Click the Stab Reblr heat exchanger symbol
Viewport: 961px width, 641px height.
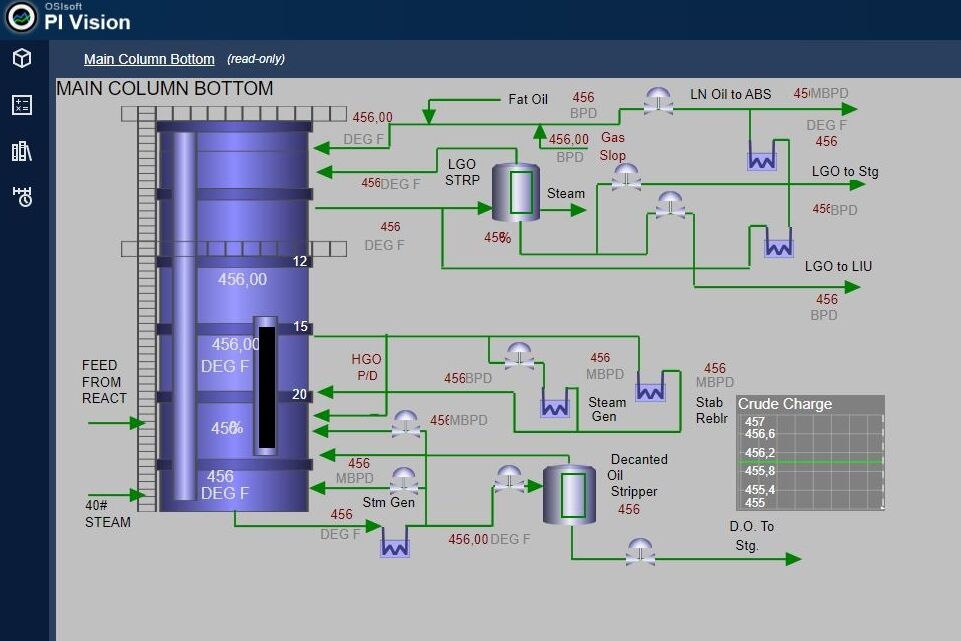click(650, 387)
